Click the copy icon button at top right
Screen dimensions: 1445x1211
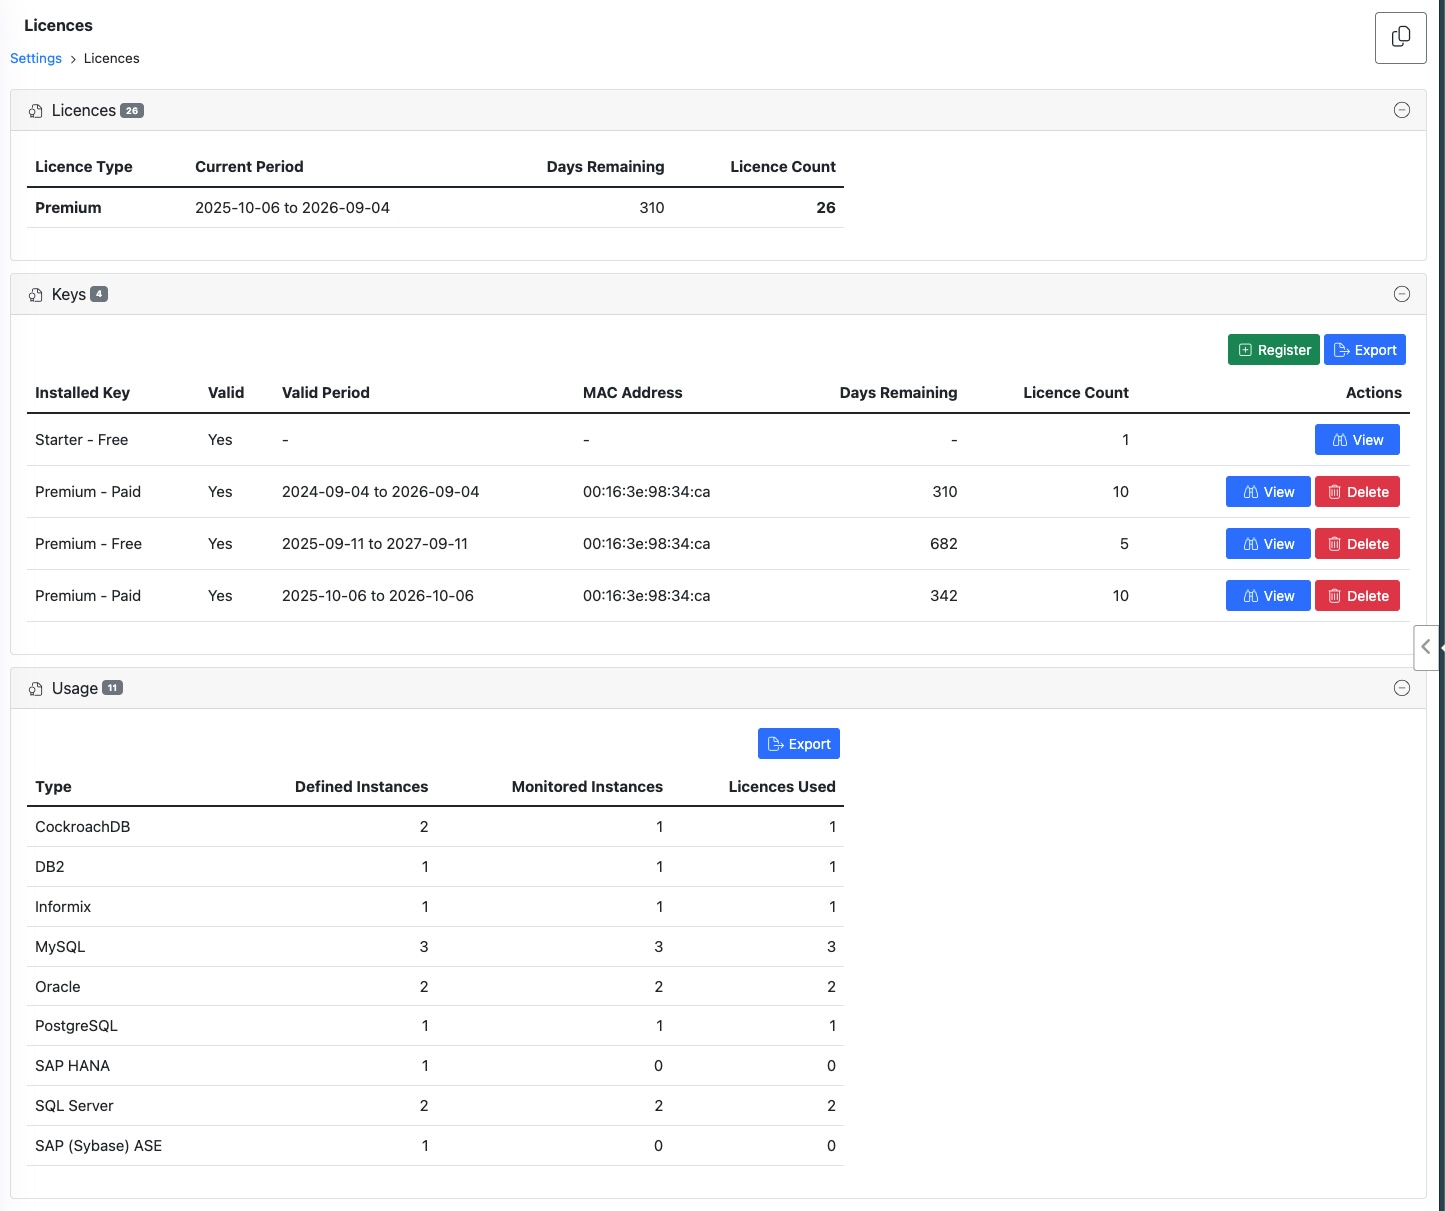click(1400, 38)
